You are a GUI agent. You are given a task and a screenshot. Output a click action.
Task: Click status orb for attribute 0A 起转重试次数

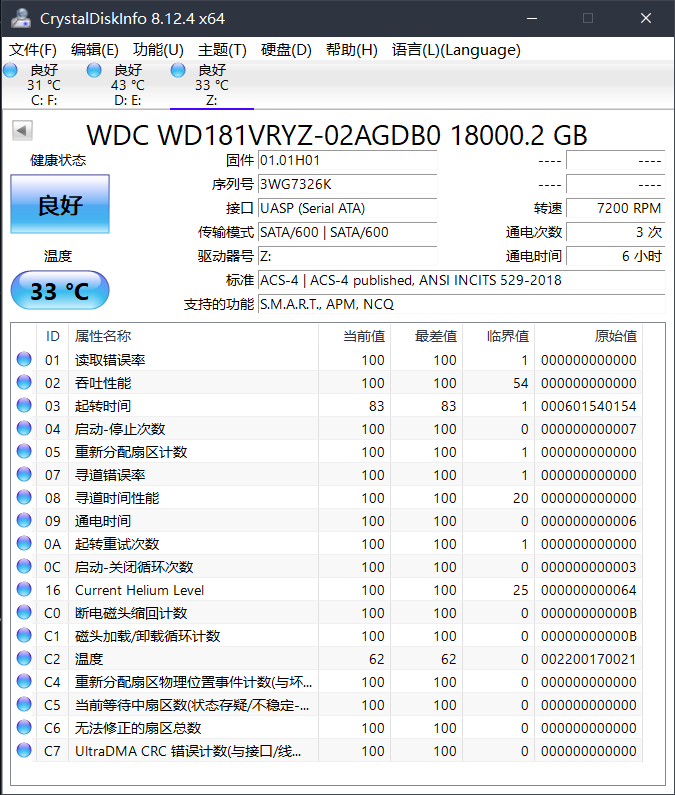(24, 543)
